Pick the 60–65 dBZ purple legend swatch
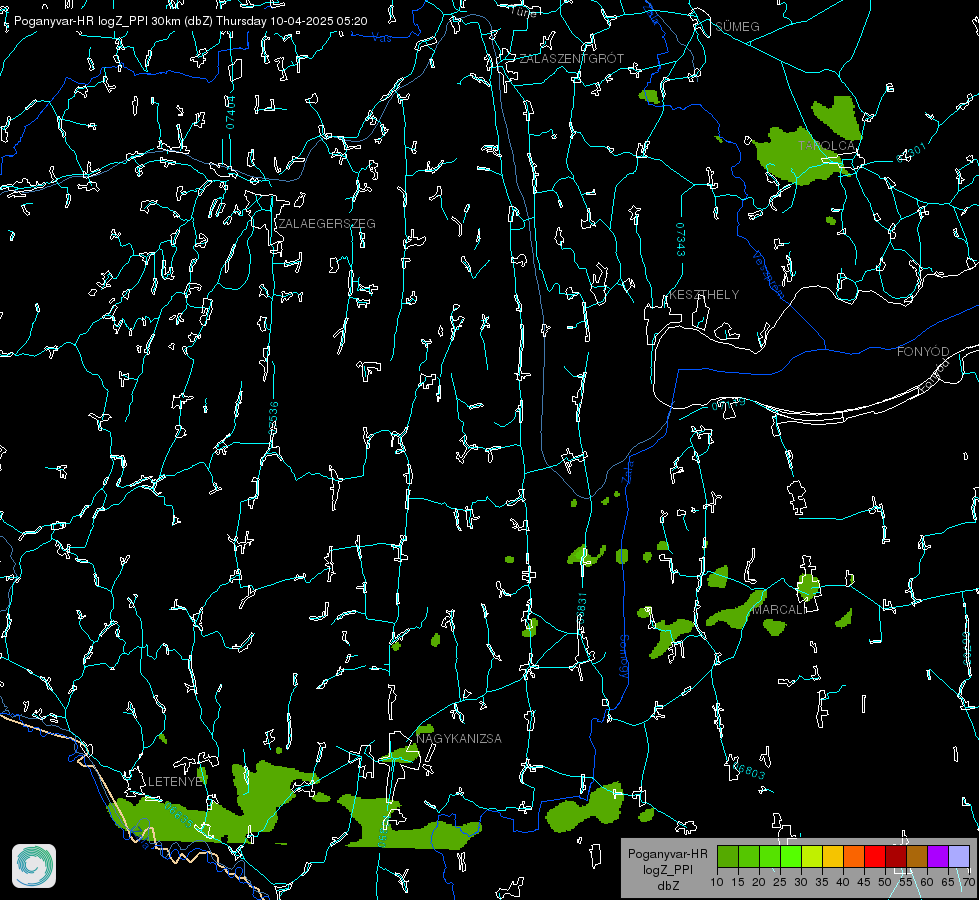Image resolution: width=979 pixels, height=900 pixels. click(938, 856)
